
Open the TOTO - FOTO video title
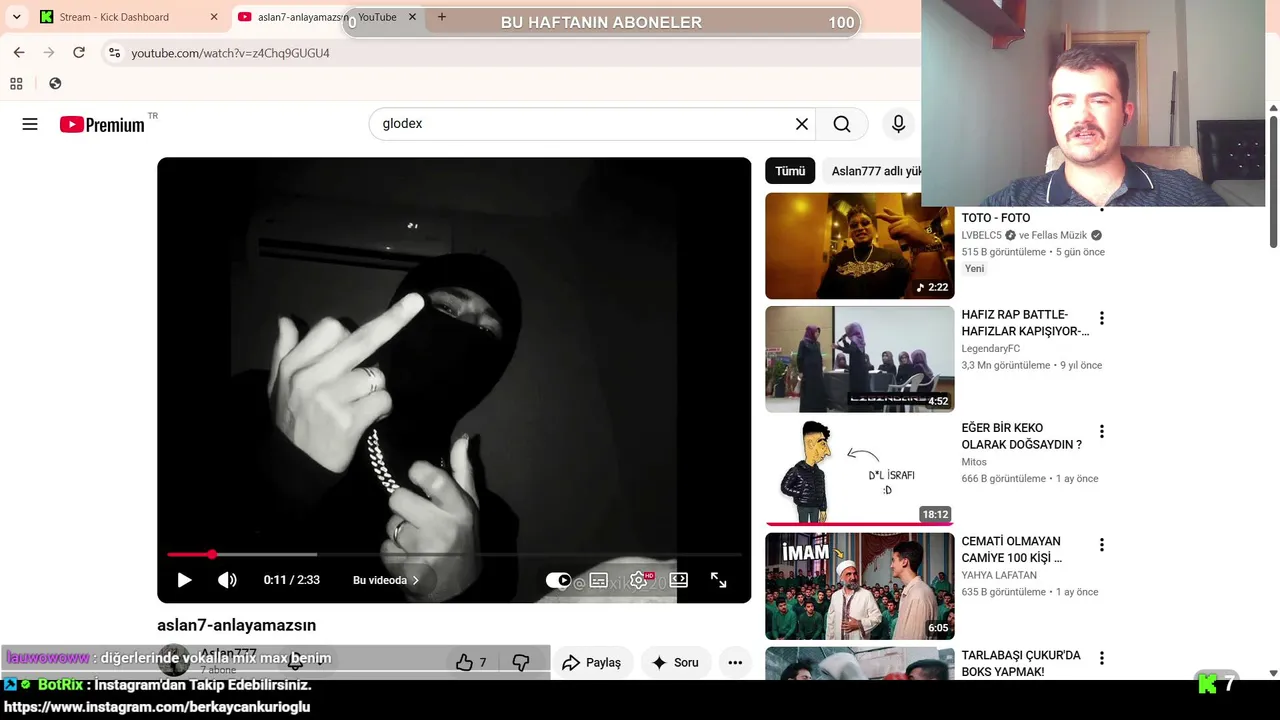[996, 218]
